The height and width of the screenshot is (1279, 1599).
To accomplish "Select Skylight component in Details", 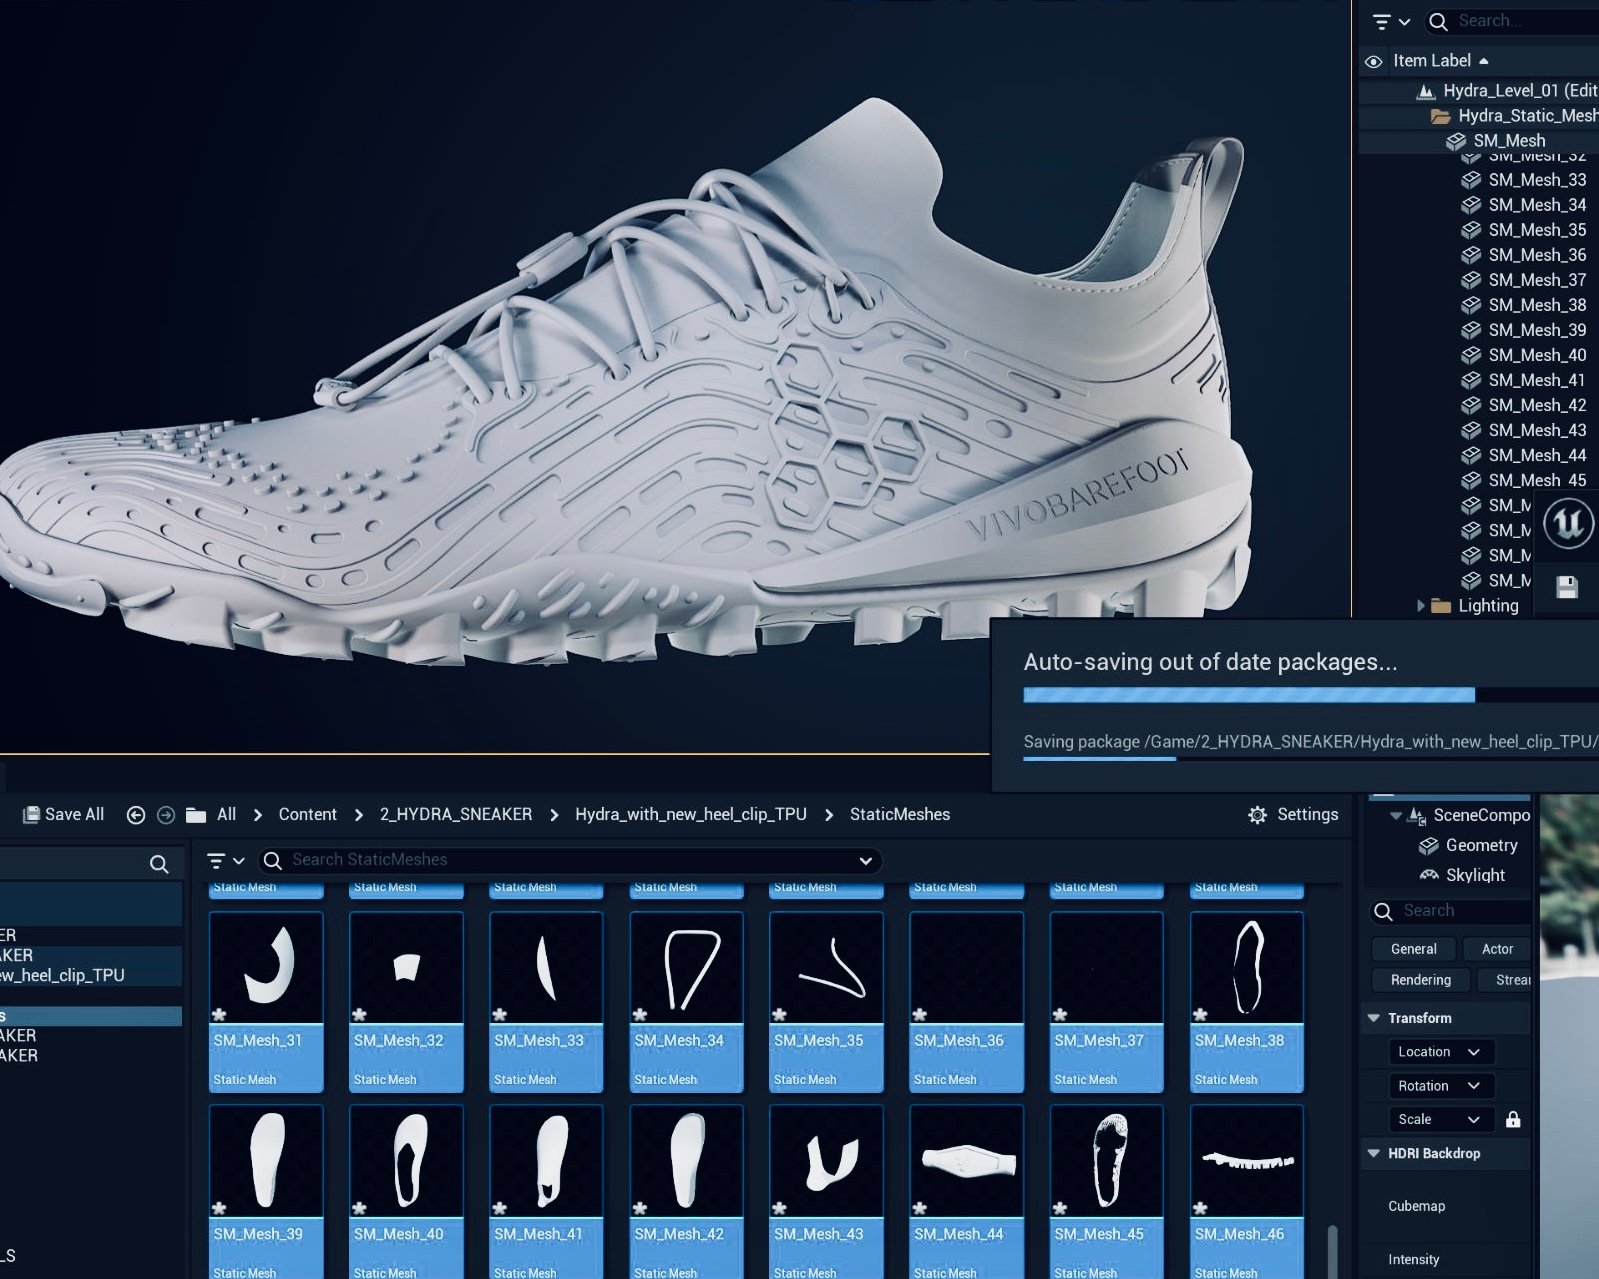I will (1475, 875).
